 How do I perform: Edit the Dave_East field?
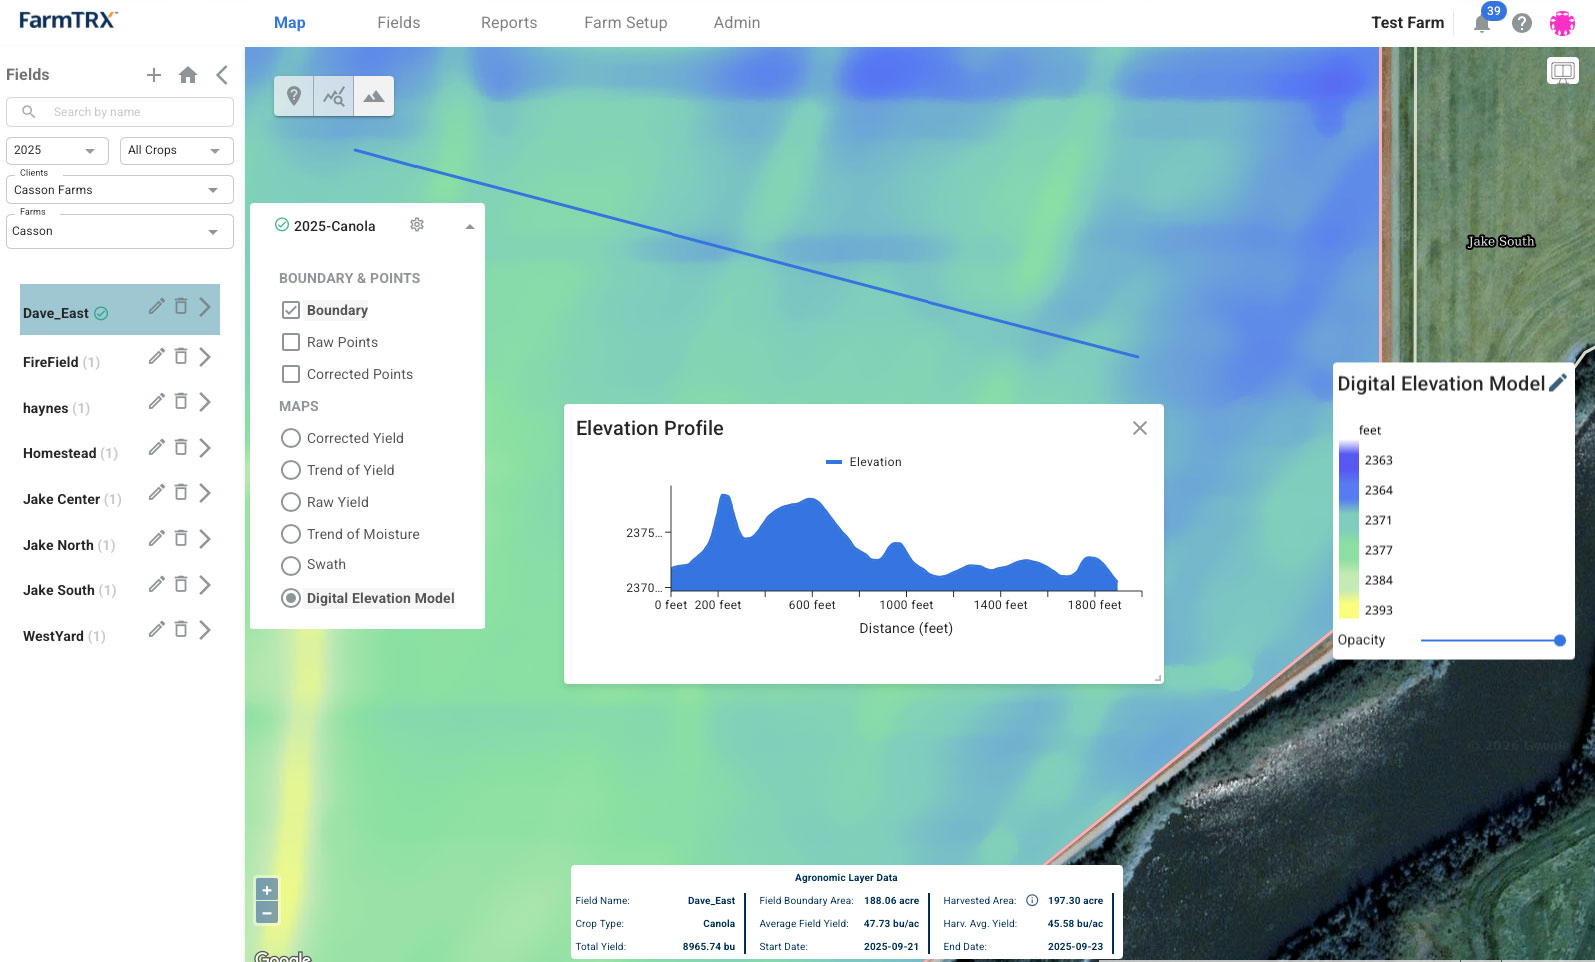click(x=156, y=306)
